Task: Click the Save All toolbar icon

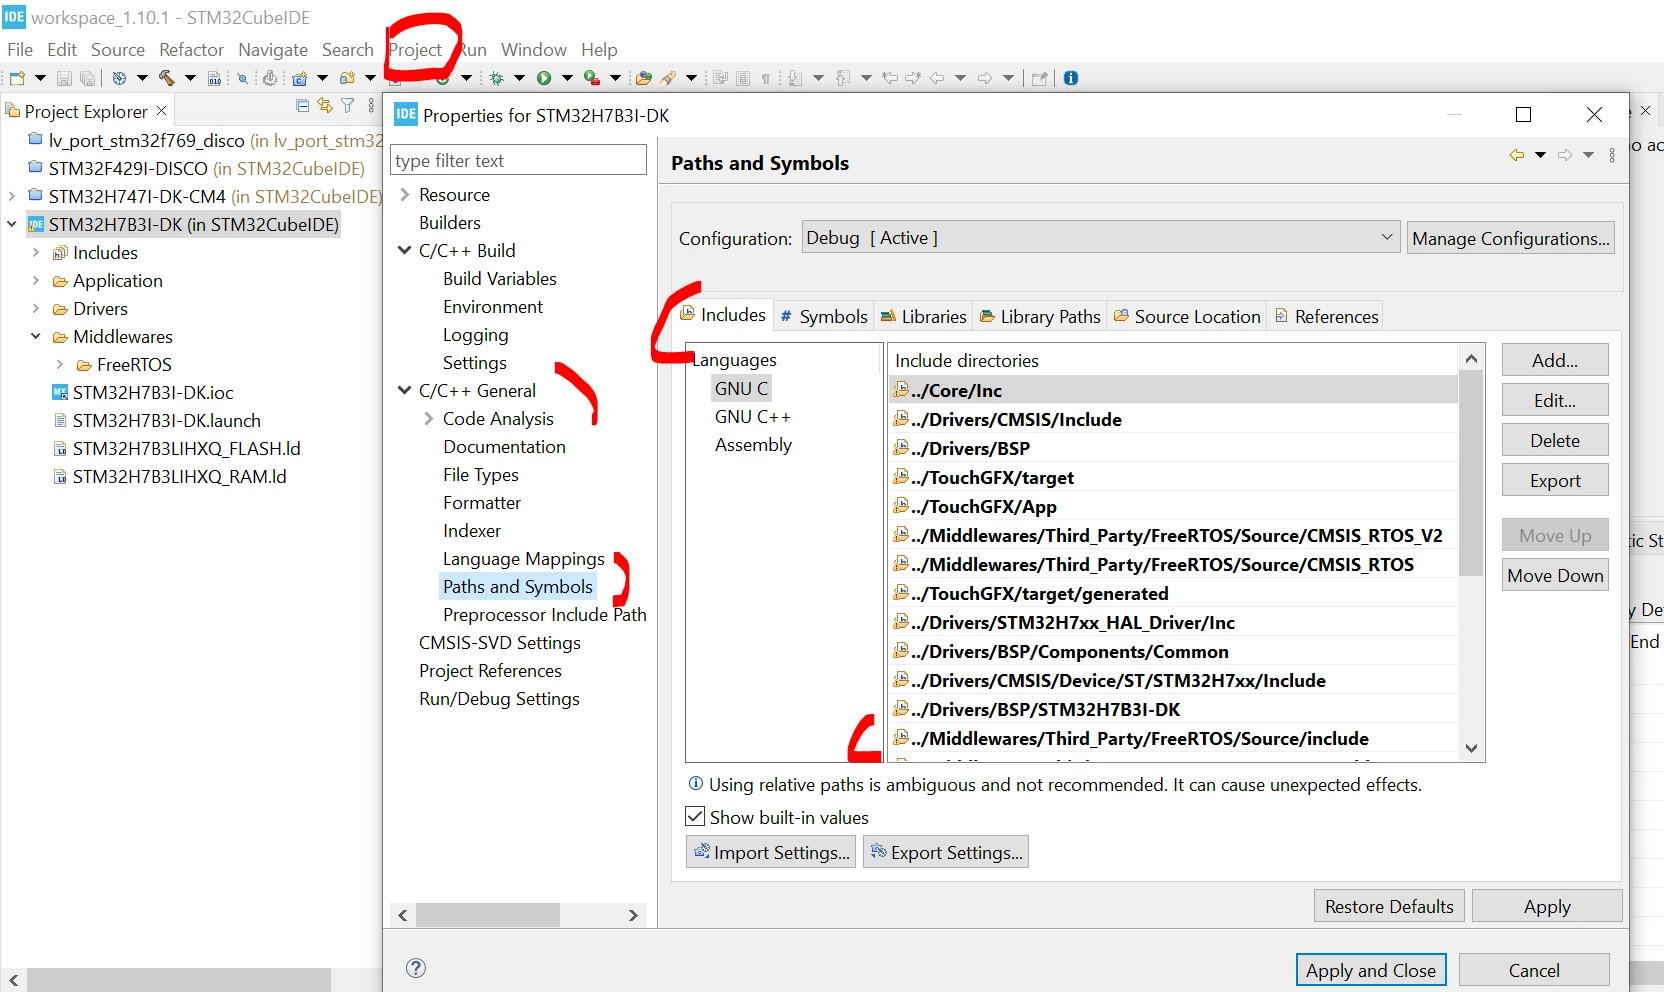Action: (x=88, y=78)
